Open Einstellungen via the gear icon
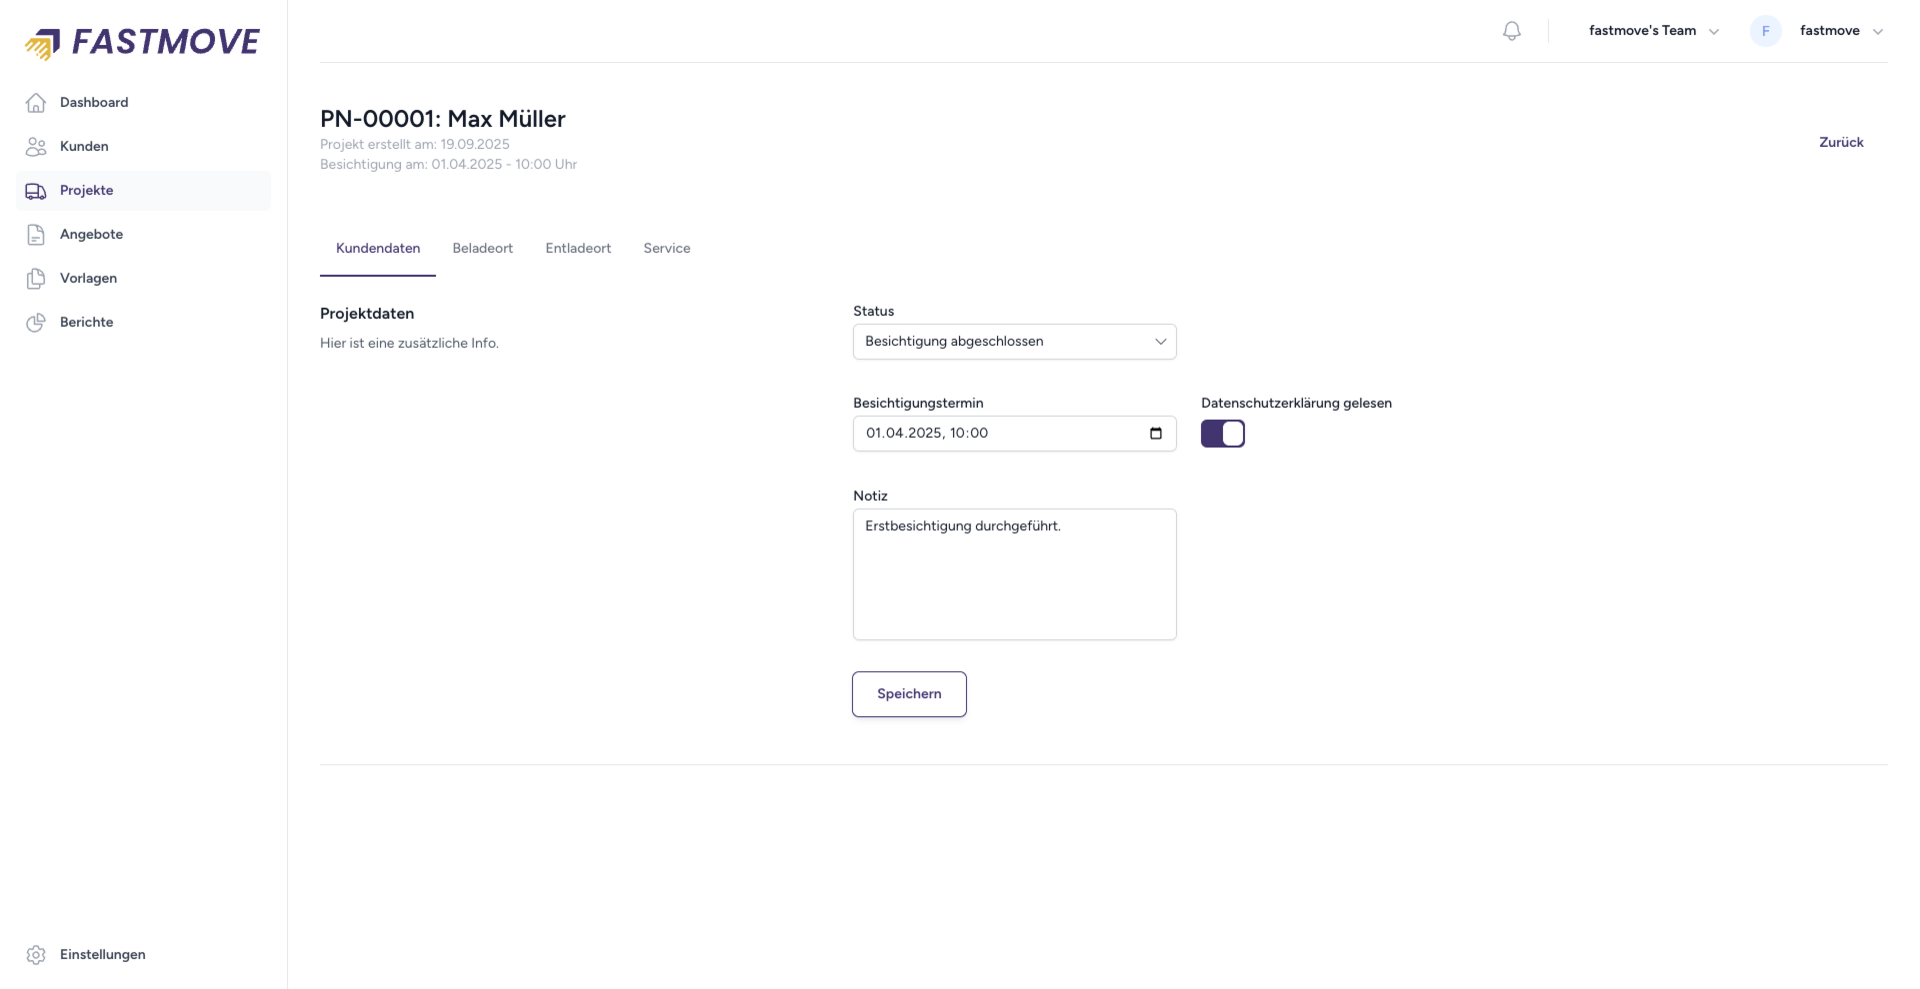Image resolution: width=1920 pixels, height=989 pixels. (36, 955)
